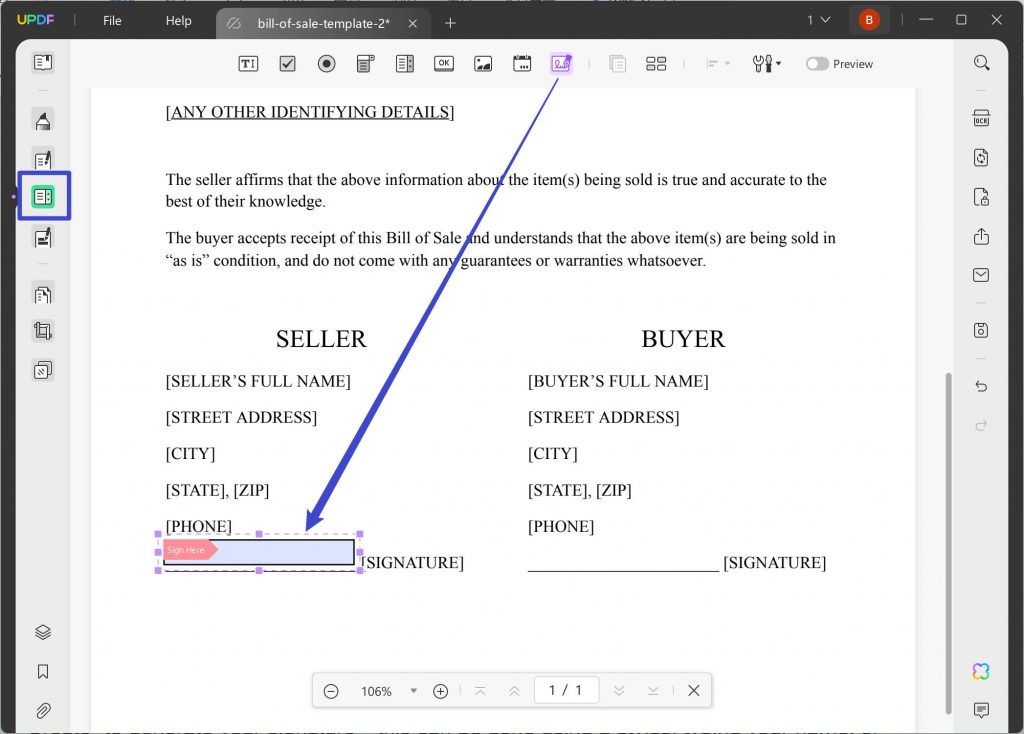This screenshot has width=1024, height=734.
Task: Select the Text field tool
Action: (247, 63)
